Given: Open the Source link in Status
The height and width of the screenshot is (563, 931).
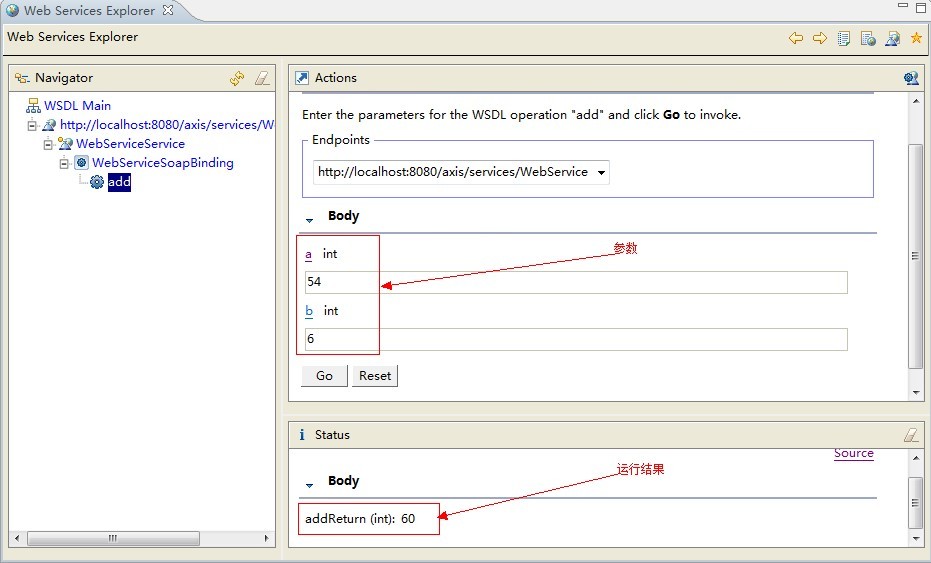Looking at the screenshot, I should pyautogui.click(x=853, y=453).
